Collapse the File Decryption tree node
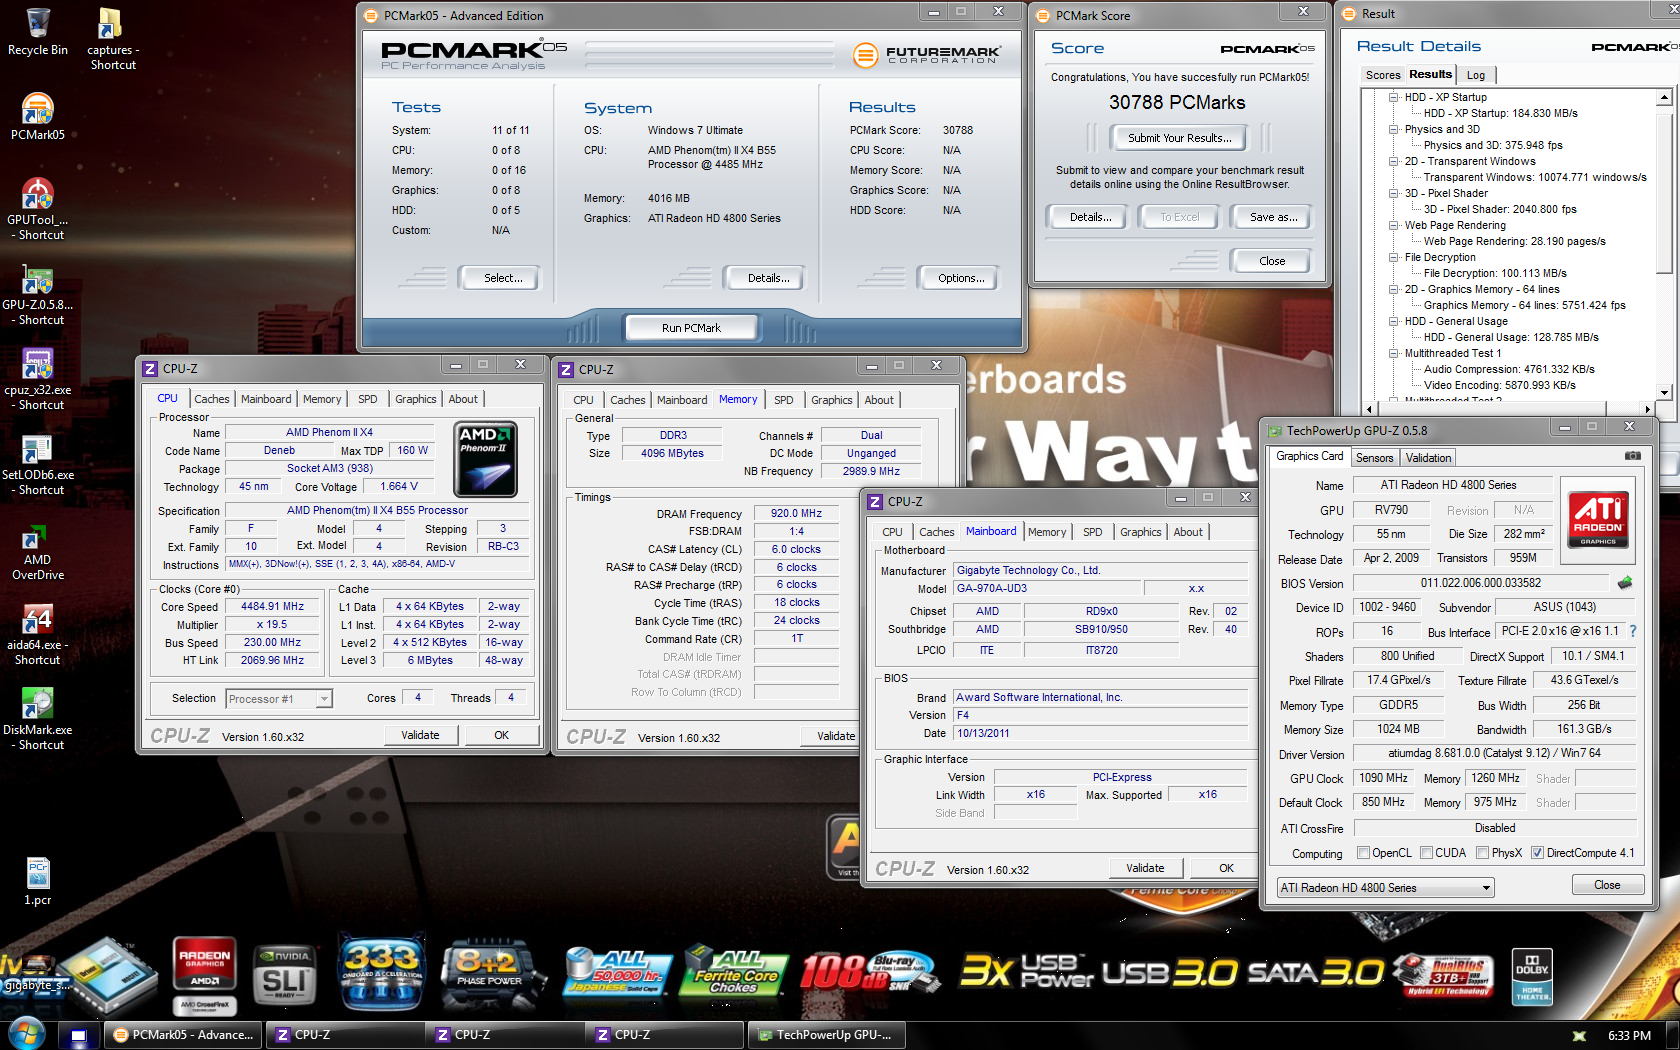Viewport: 1680px width, 1050px height. (1393, 257)
